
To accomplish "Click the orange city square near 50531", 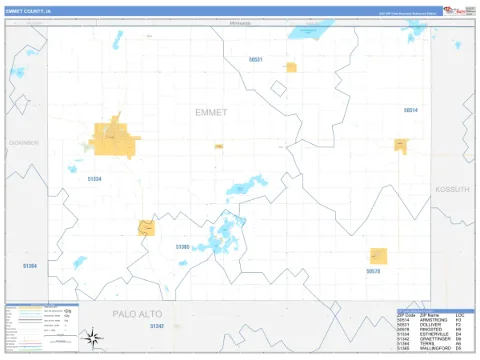I will coord(291,67).
